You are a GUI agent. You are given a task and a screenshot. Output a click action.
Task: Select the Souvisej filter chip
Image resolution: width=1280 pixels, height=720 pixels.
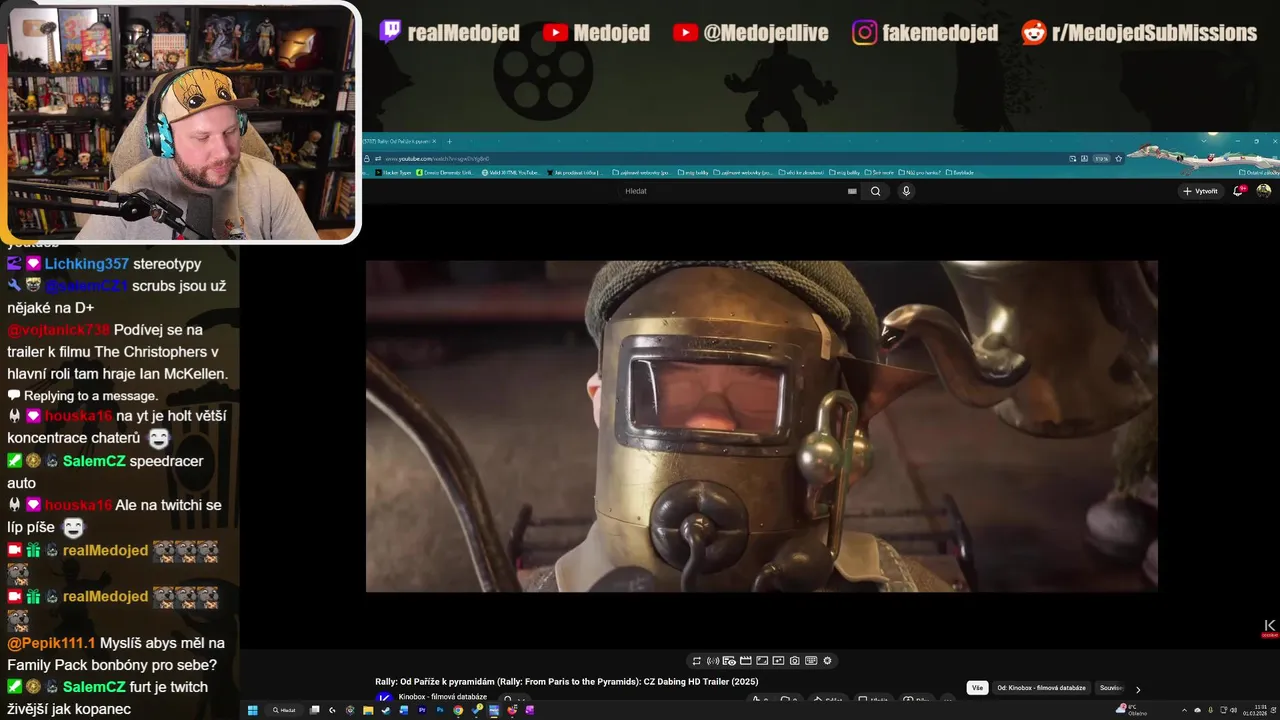(x=1110, y=688)
